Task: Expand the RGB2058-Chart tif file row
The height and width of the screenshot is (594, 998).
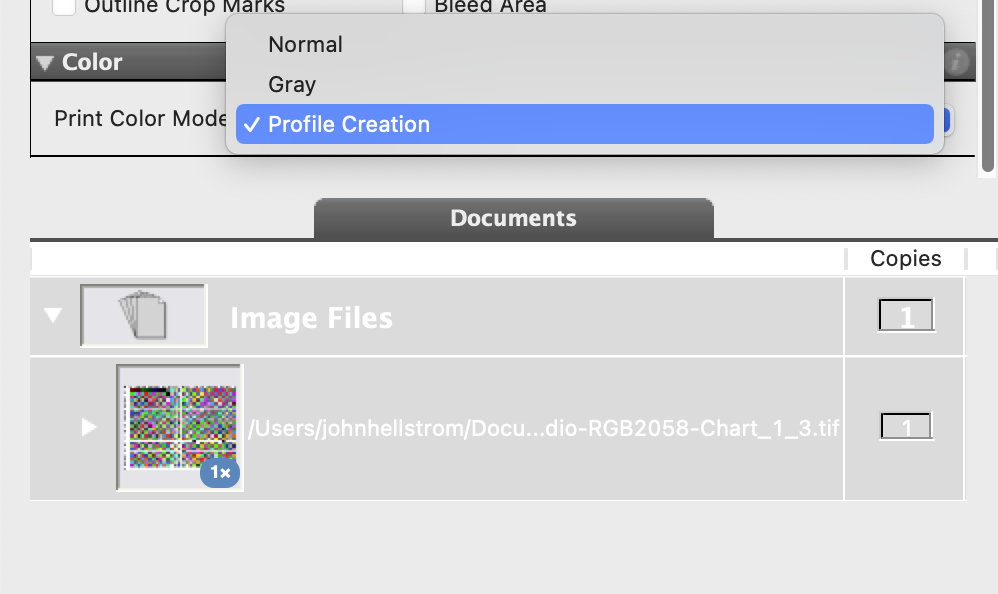Action: (88, 428)
